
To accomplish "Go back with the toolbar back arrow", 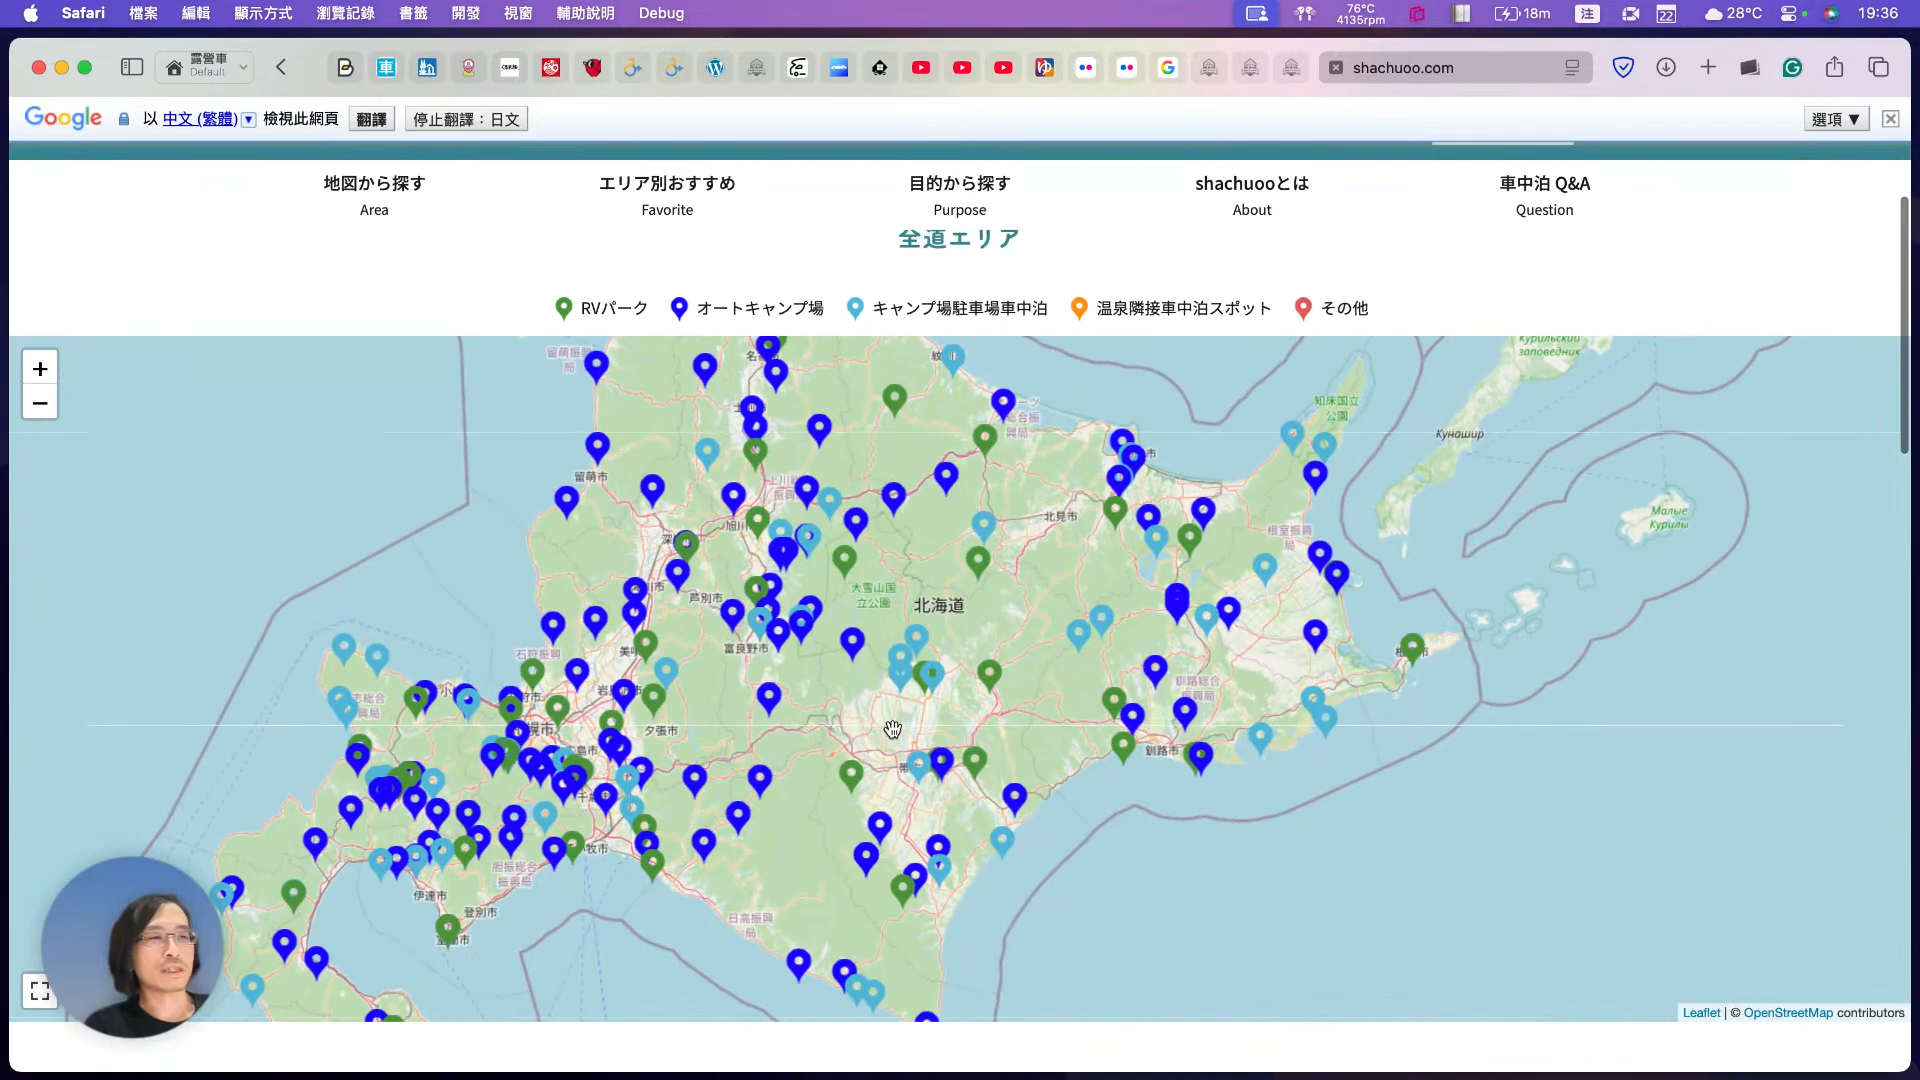I will click(281, 67).
